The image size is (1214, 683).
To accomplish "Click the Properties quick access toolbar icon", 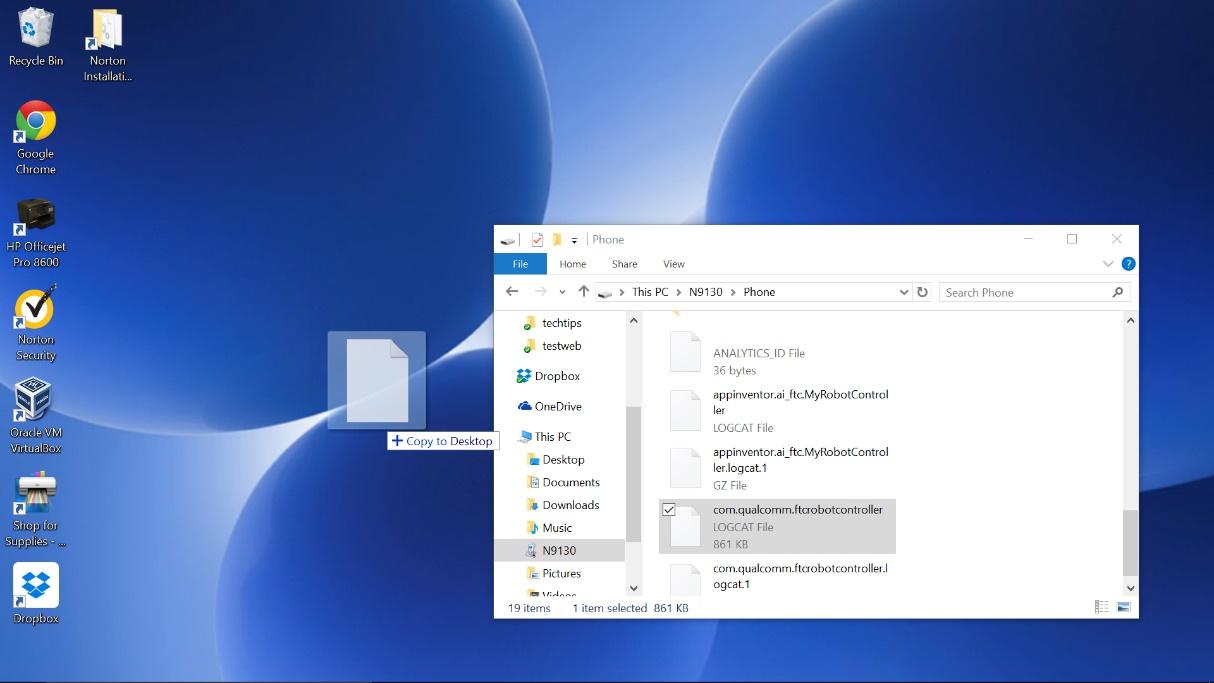I will (x=537, y=240).
